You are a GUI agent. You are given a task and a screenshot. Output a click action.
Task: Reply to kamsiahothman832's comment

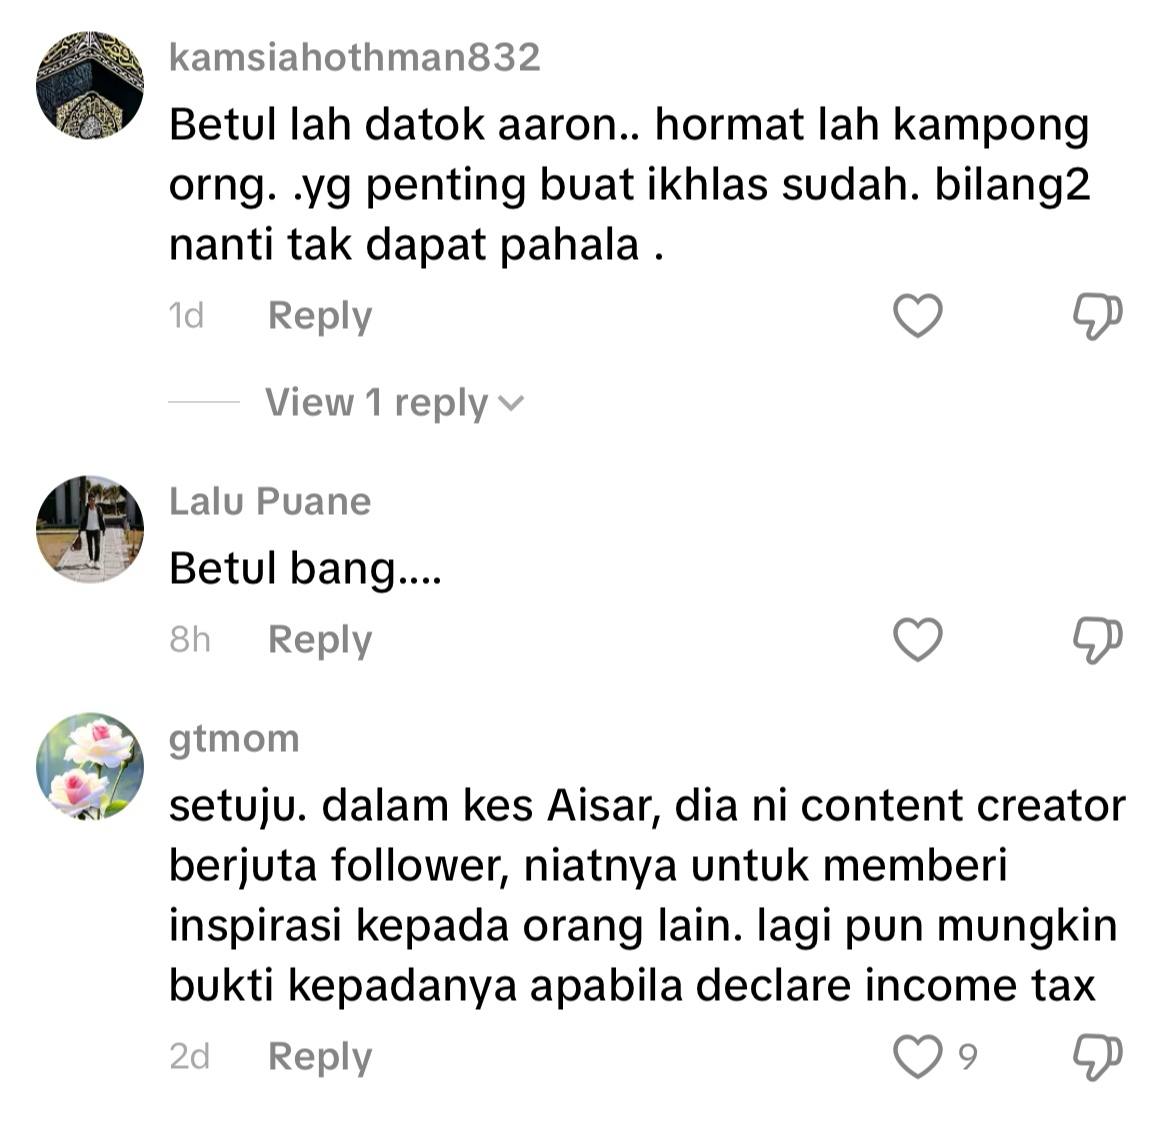pyautogui.click(x=319, y=316)
